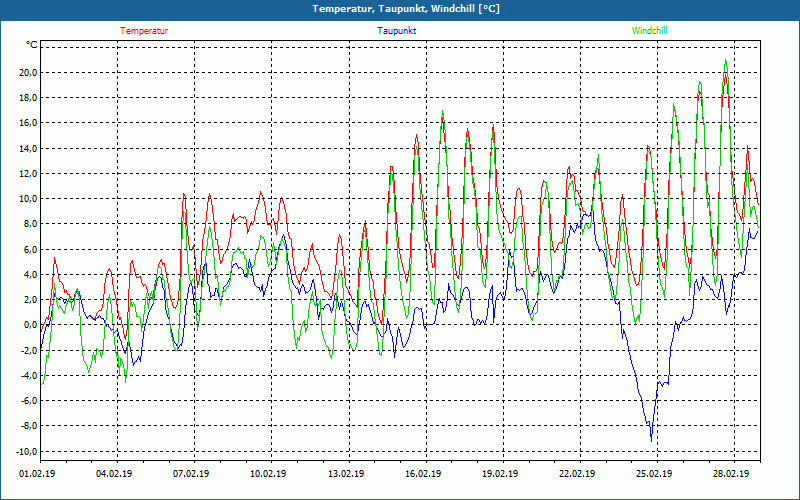Viewport: 800px width, 500px height.
Task: Click the 2,0 y-axis value
Action: pos(30,299)
